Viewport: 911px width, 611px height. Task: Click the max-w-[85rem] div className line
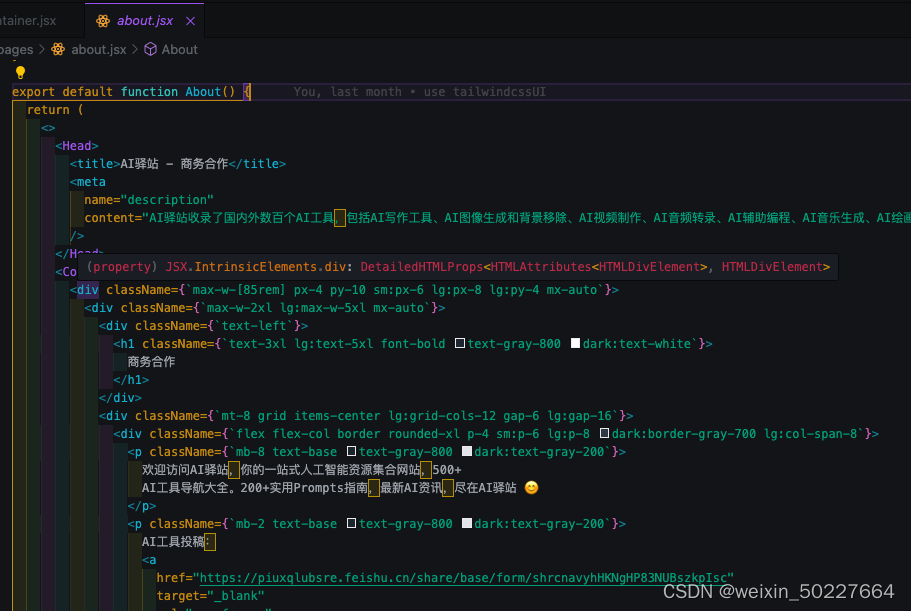tap(344, 290)
